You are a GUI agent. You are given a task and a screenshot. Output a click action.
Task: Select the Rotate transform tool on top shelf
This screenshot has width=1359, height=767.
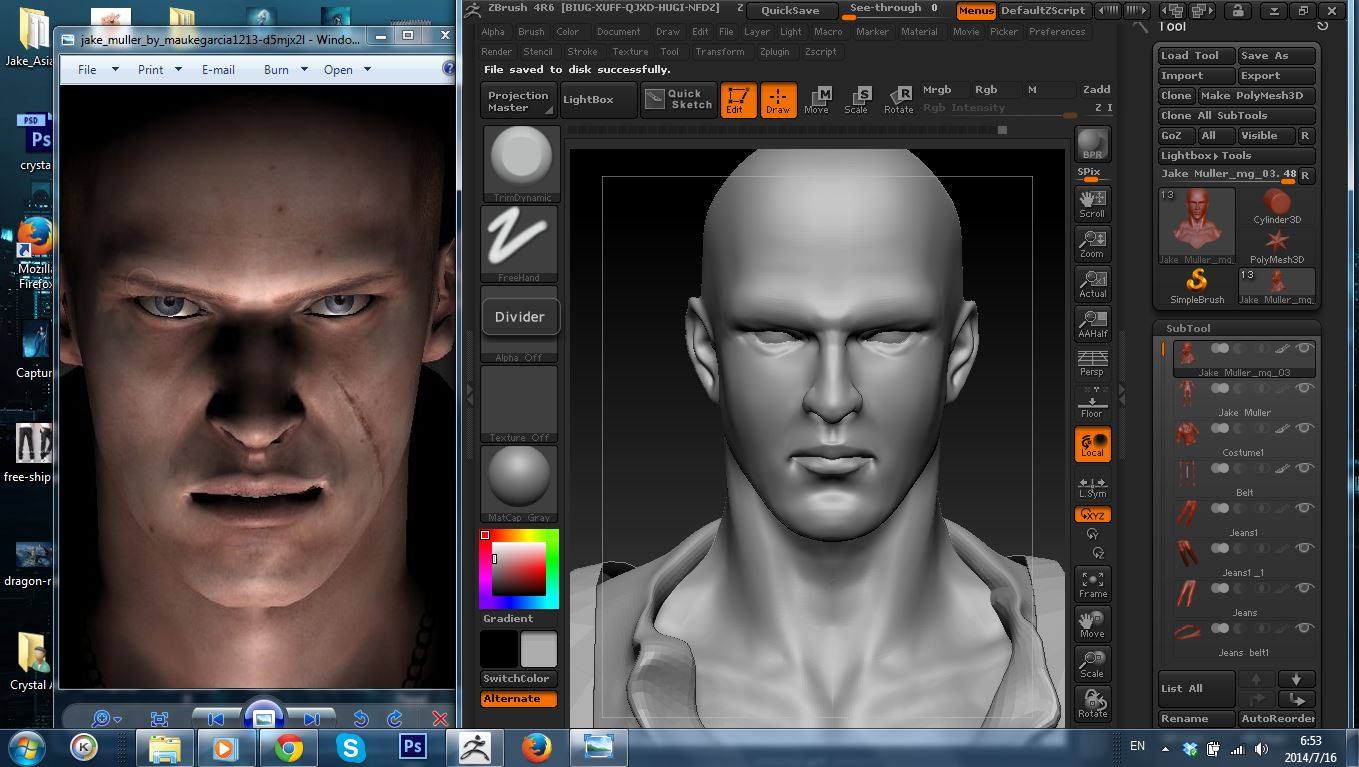click(x=898, y=100)
